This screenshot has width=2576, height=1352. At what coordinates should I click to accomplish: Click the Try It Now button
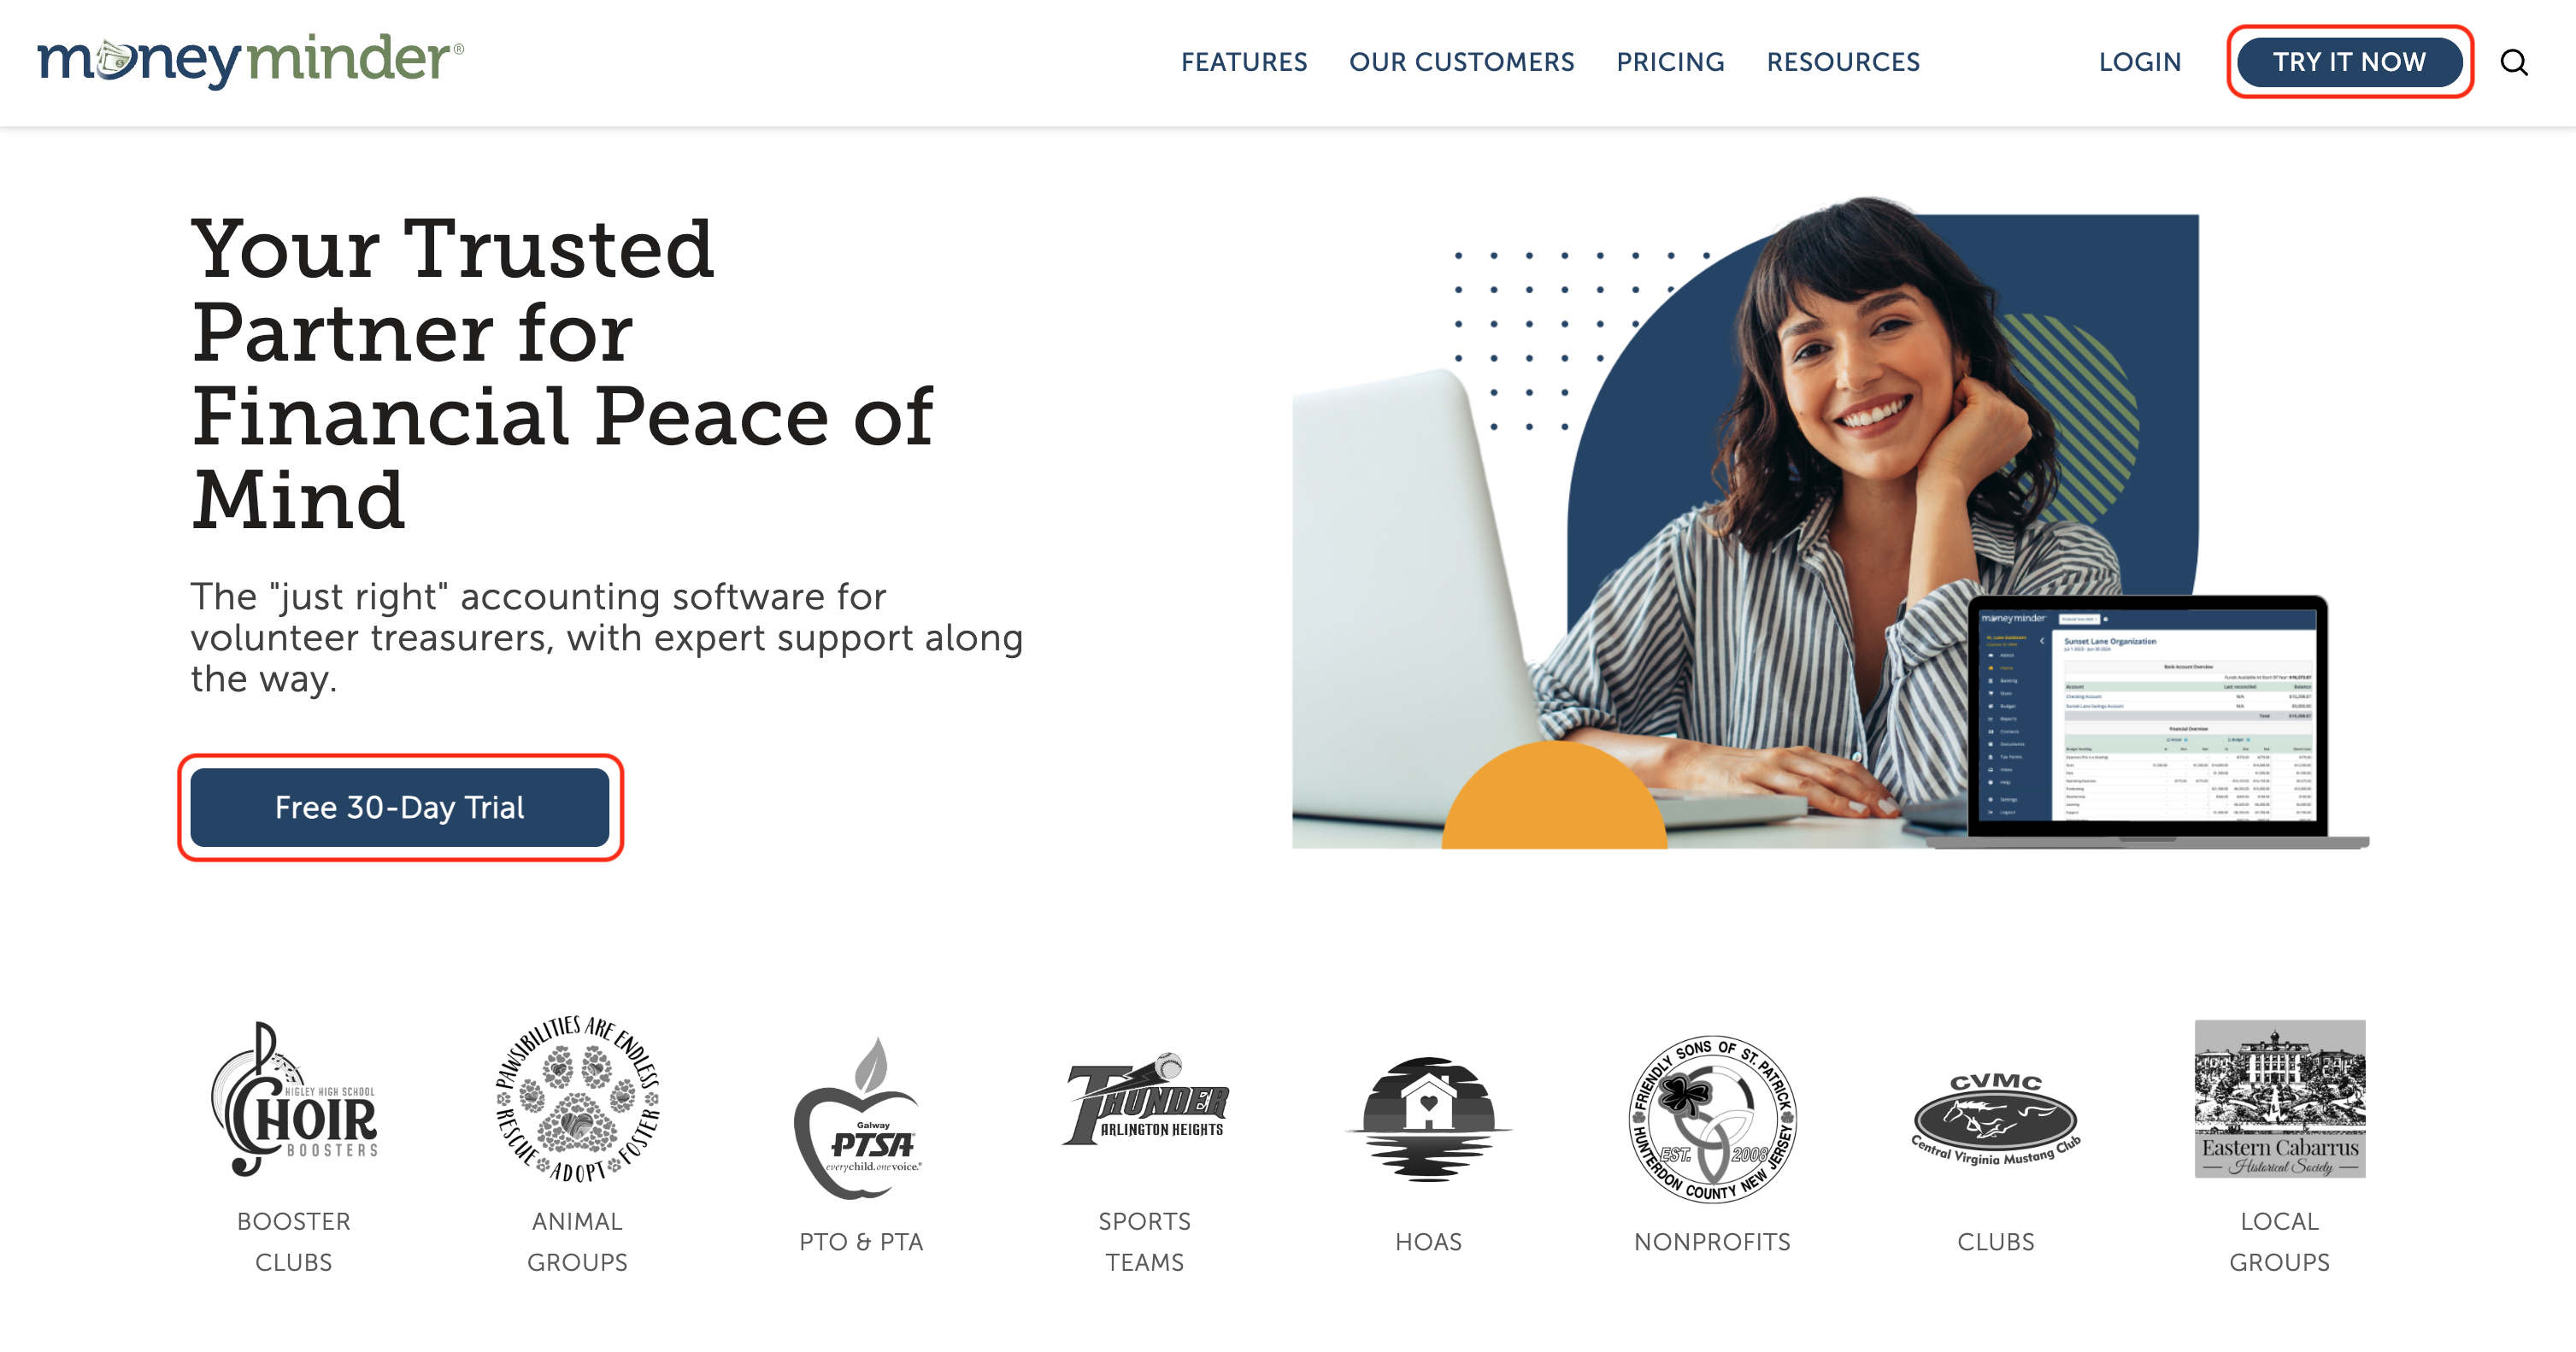[2350, 62]
